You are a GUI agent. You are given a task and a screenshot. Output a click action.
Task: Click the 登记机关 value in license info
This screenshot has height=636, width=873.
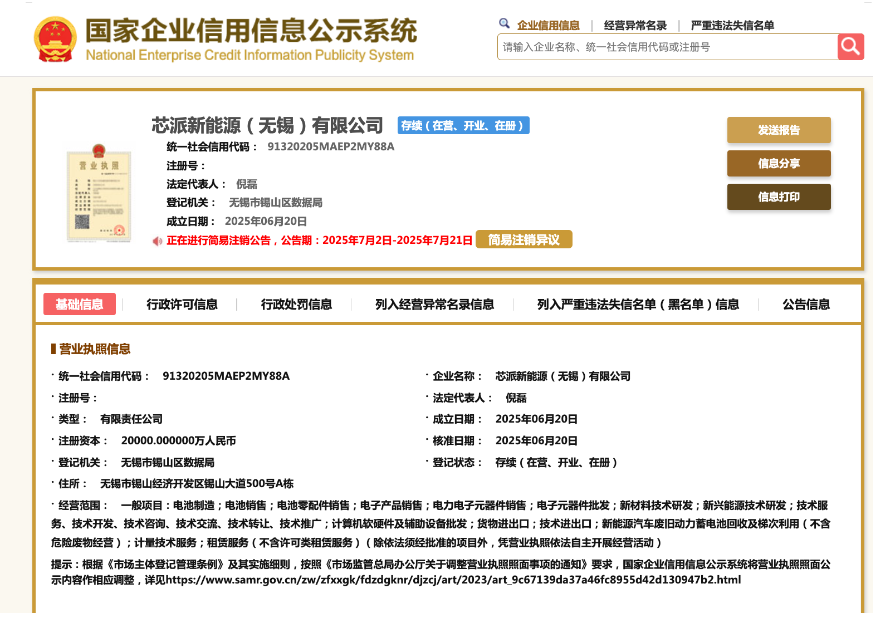(168, 462)
